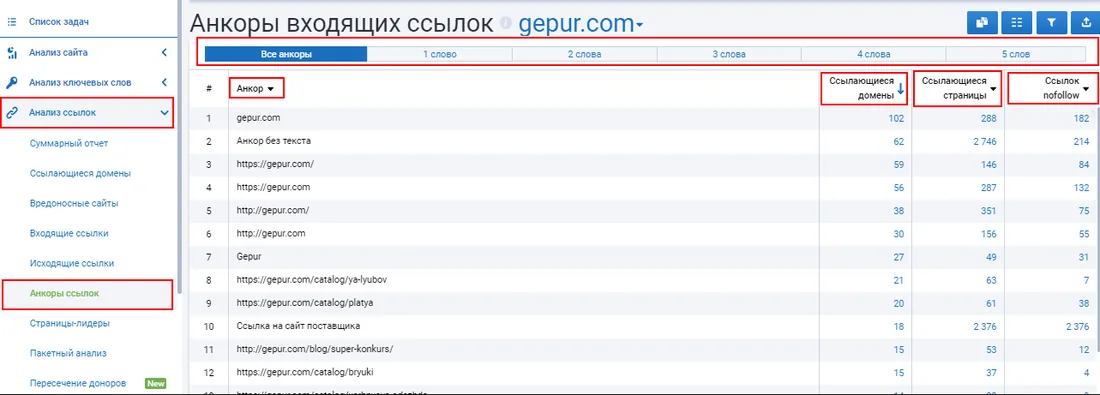Click the link analysis chain icon
The height and width of the screenshot is (395, 1100).
tap(11, 112)
